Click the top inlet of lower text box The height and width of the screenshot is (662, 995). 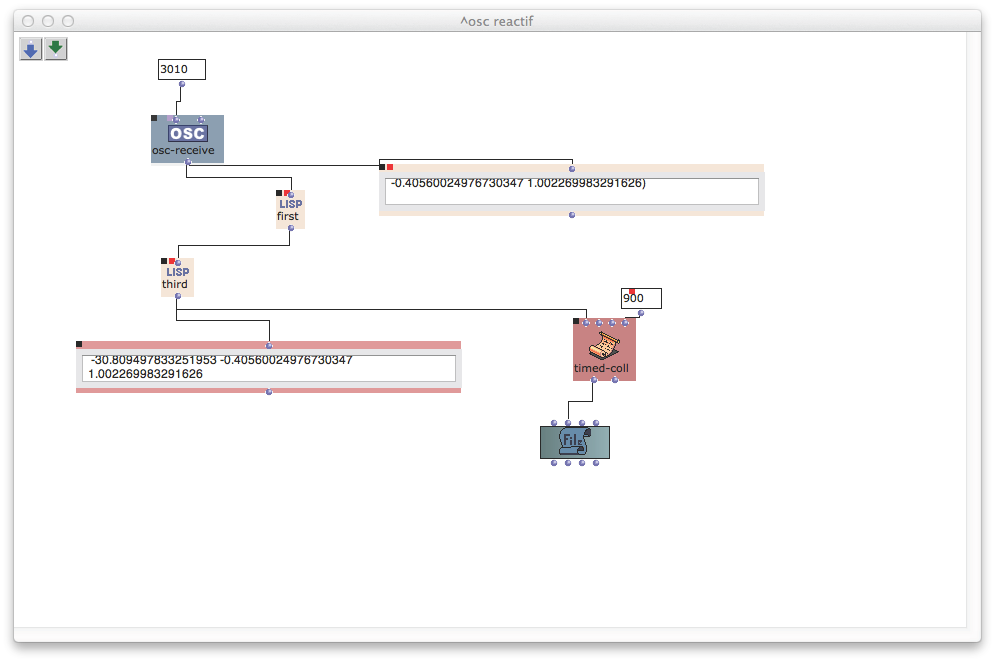click(x=269, y=346)
